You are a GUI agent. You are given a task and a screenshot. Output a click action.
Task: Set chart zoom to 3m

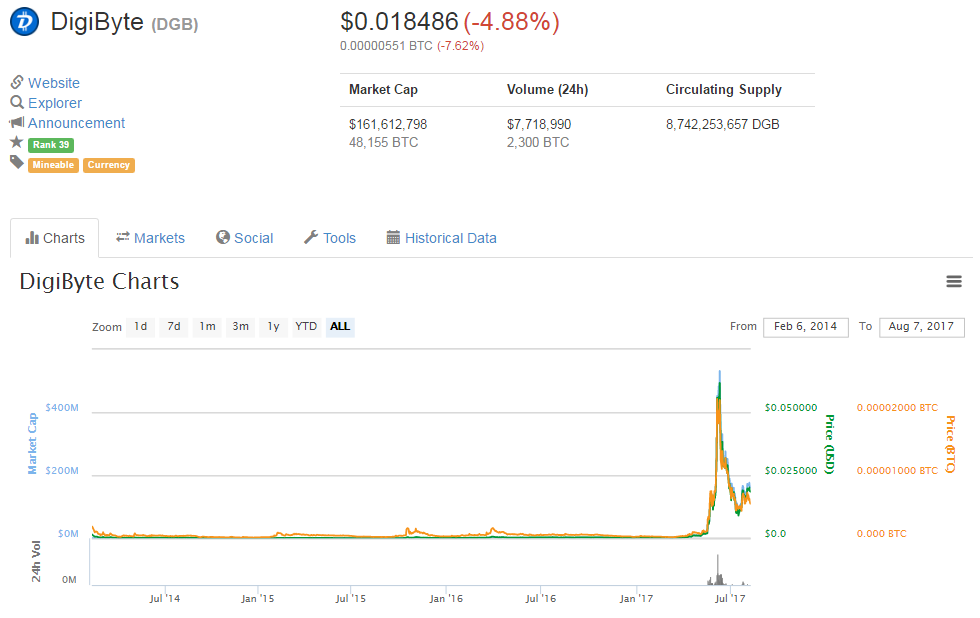[241, 326]
